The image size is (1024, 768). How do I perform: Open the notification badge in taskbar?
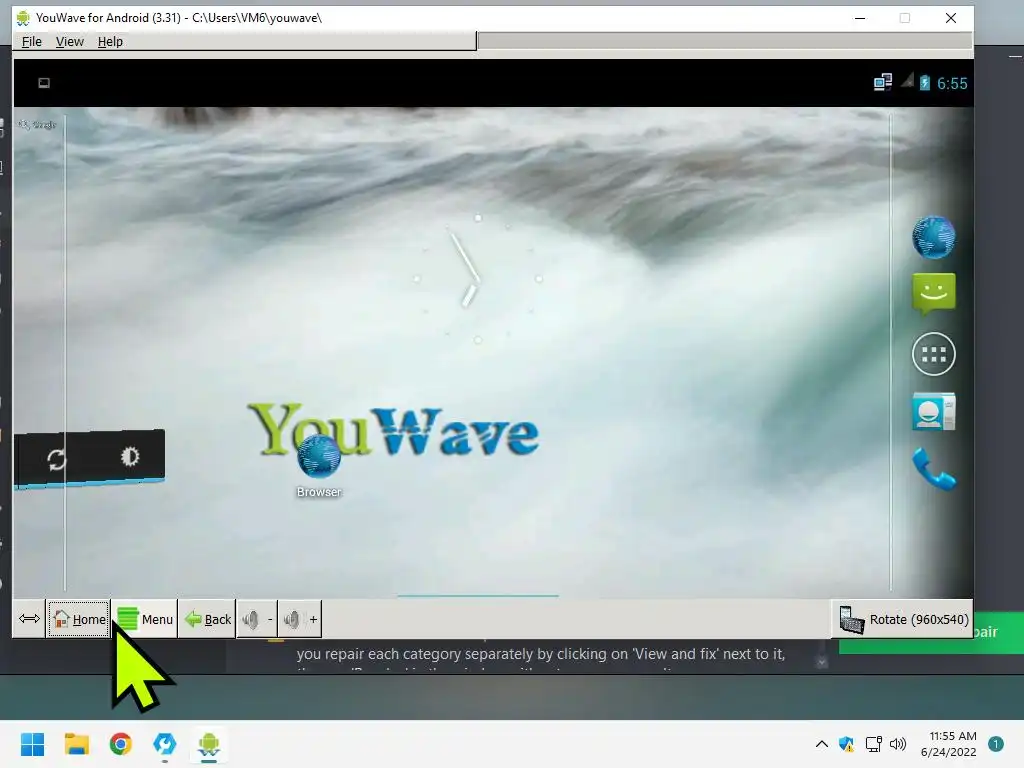(996, 744)
